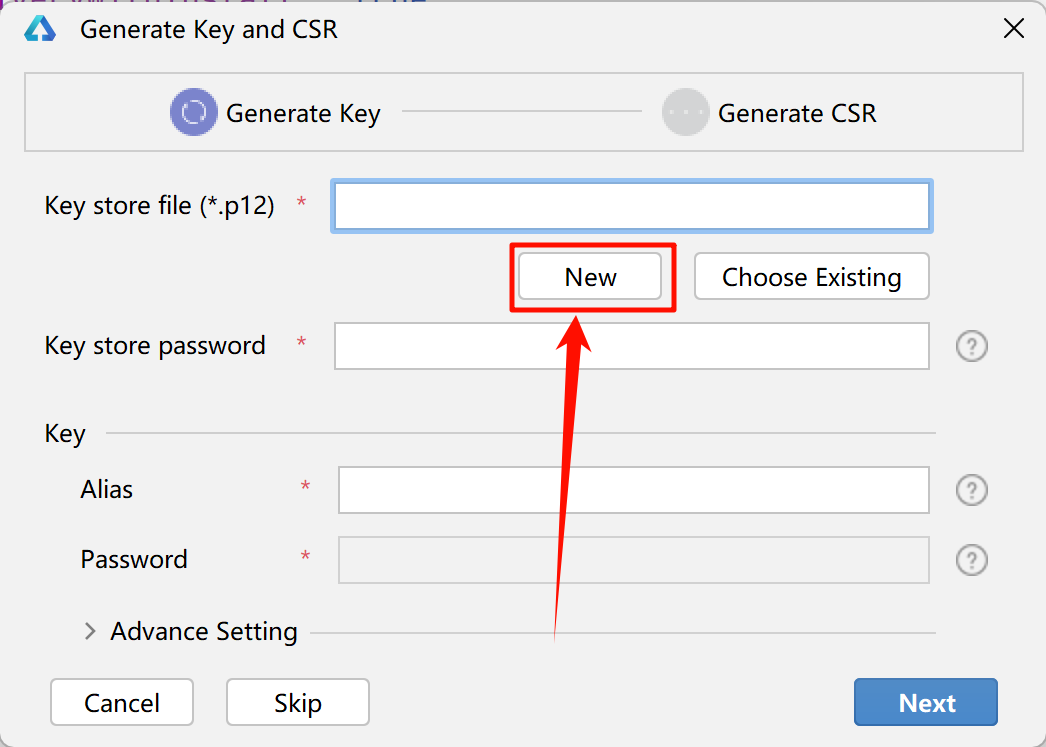Focus the Key store file field
The width and height of the screenshot is (1046, 747).
click(x=631, y=206)
